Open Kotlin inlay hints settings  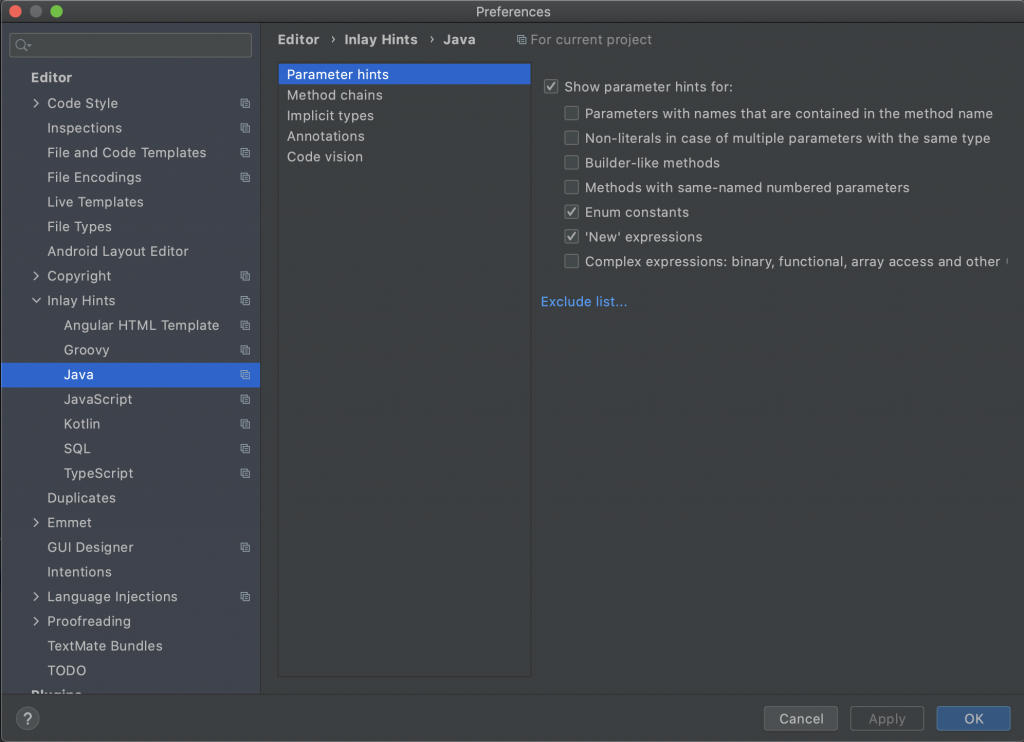82,424
